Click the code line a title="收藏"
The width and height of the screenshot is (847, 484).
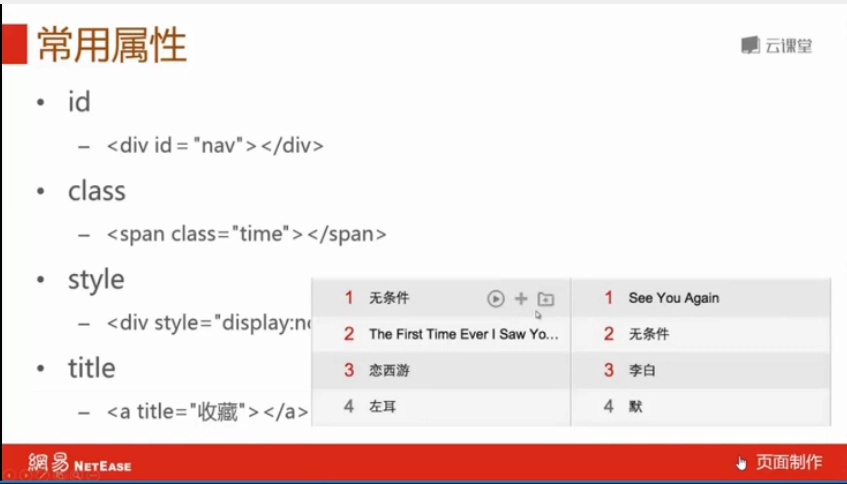click(208, 412)
